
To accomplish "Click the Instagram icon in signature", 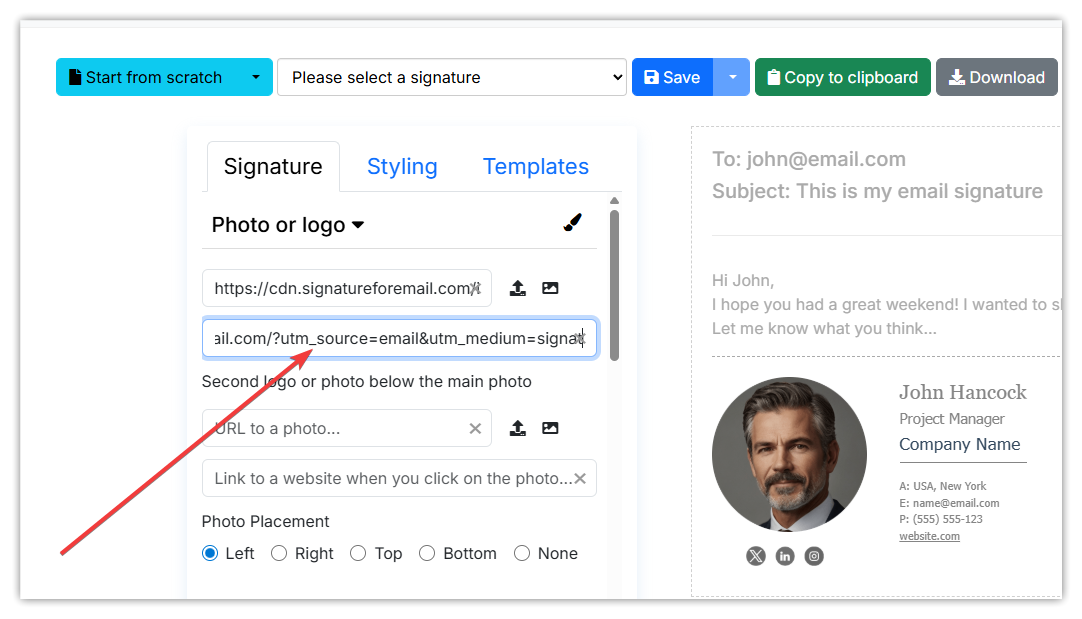I will 814,556.
